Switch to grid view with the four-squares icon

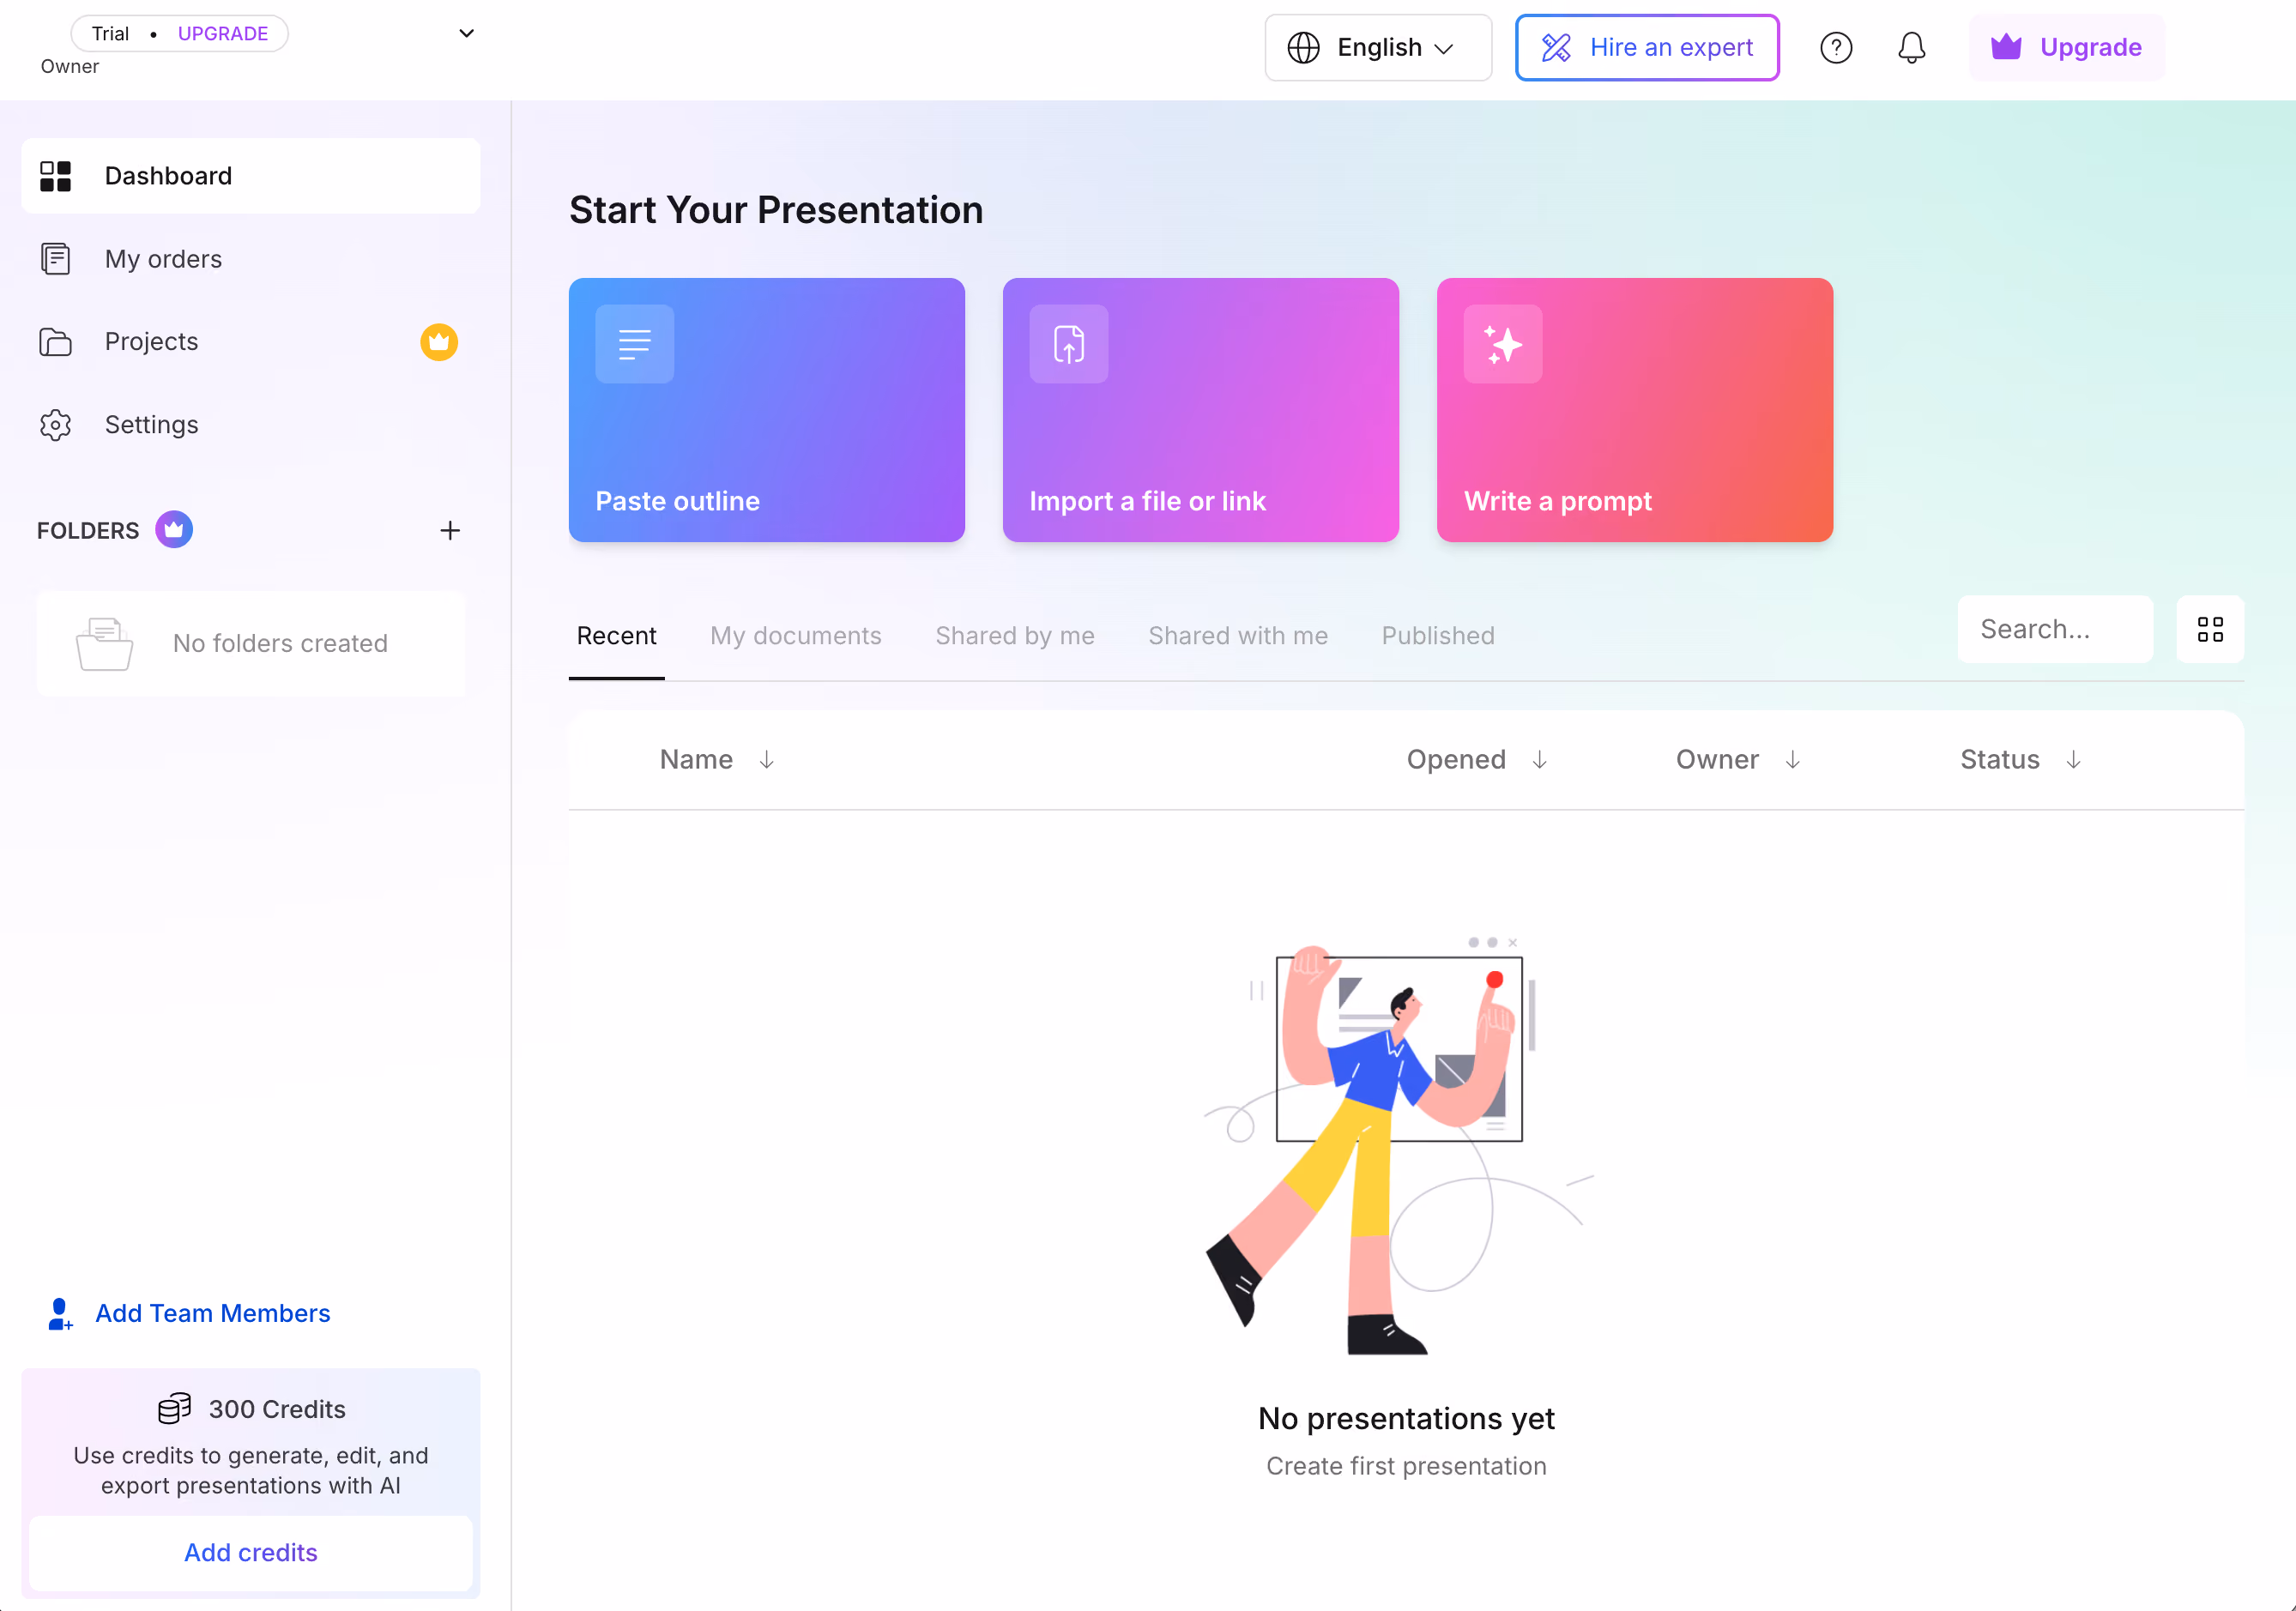tap(2210, 629)
